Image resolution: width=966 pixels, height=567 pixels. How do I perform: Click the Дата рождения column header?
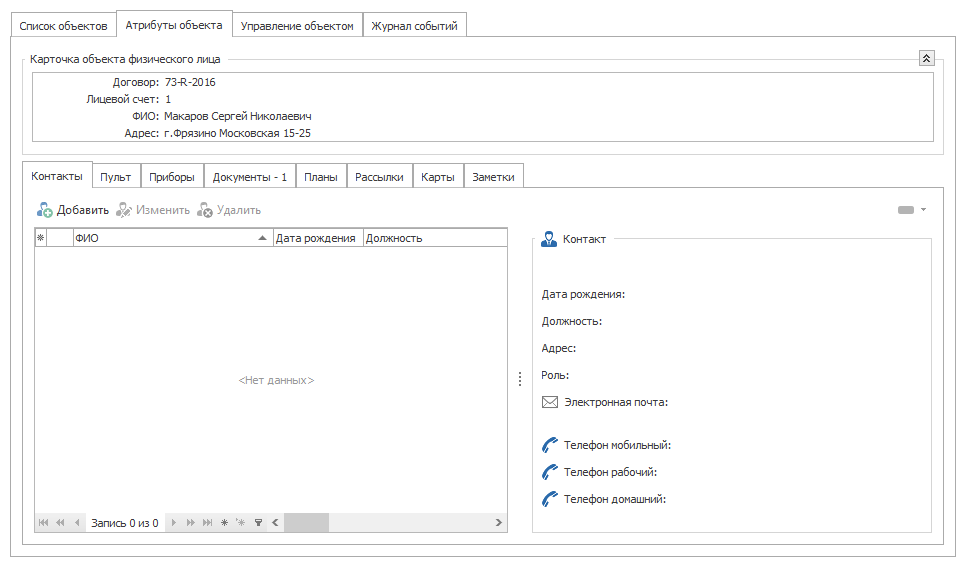318,238
